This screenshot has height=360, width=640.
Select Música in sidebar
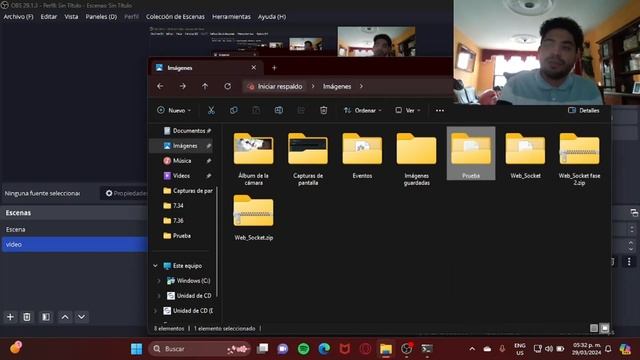click(x=183, y=161)
